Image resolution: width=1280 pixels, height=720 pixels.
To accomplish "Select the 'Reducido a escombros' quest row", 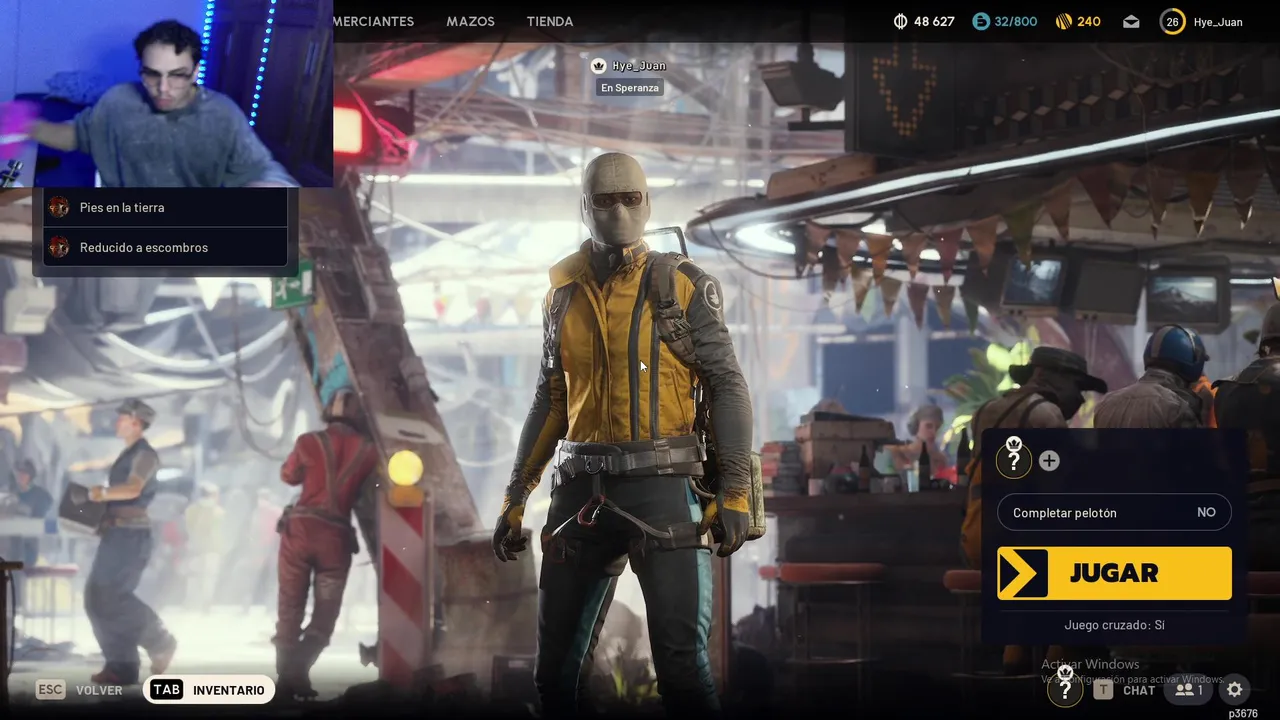I will click(165, 247).
